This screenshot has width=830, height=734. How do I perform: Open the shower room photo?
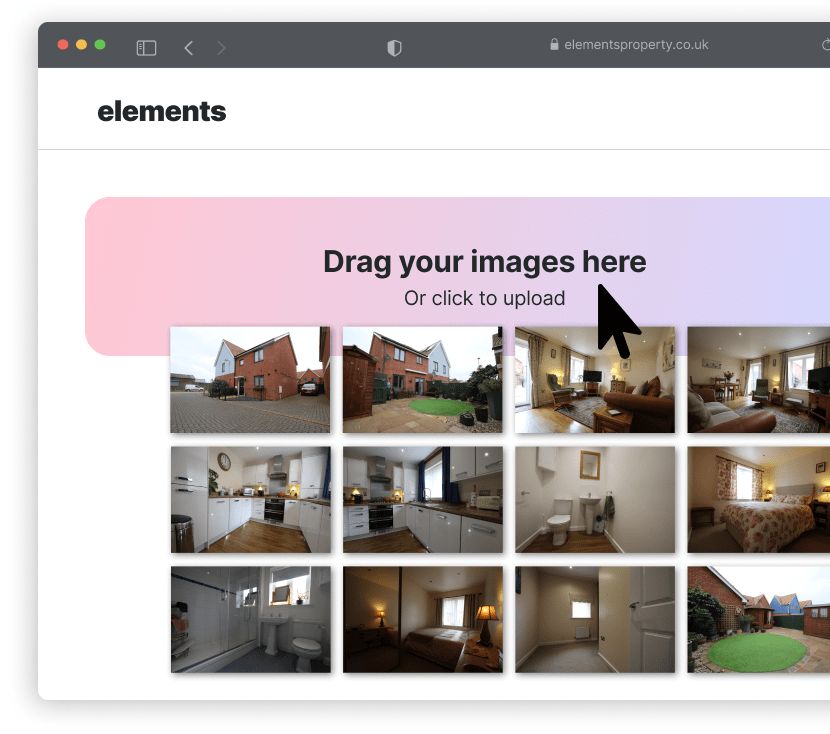250,620
